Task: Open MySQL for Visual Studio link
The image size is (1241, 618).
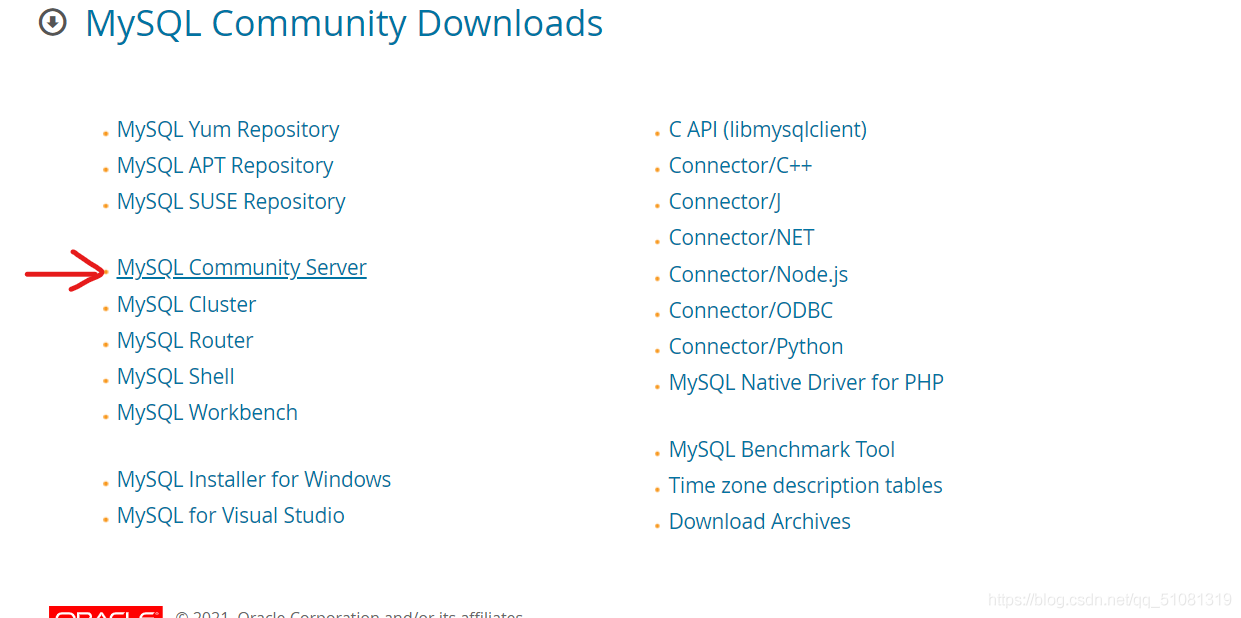Action: [x=231, y=515]
